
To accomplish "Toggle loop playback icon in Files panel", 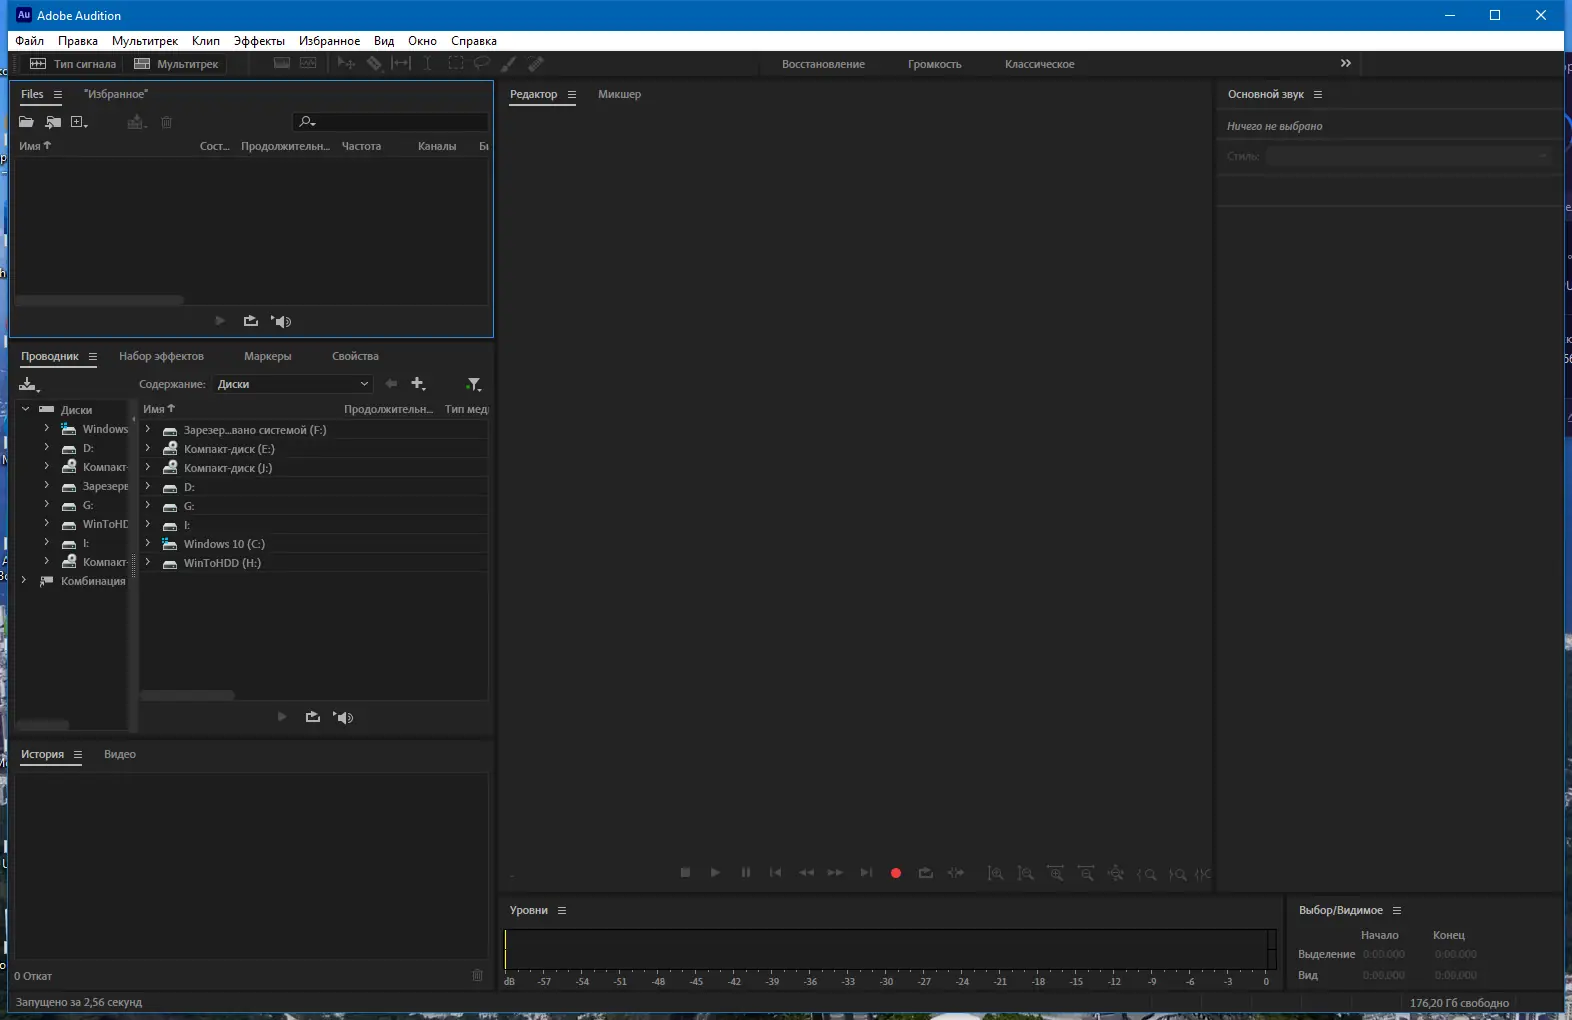I will (x=250, y=321).
